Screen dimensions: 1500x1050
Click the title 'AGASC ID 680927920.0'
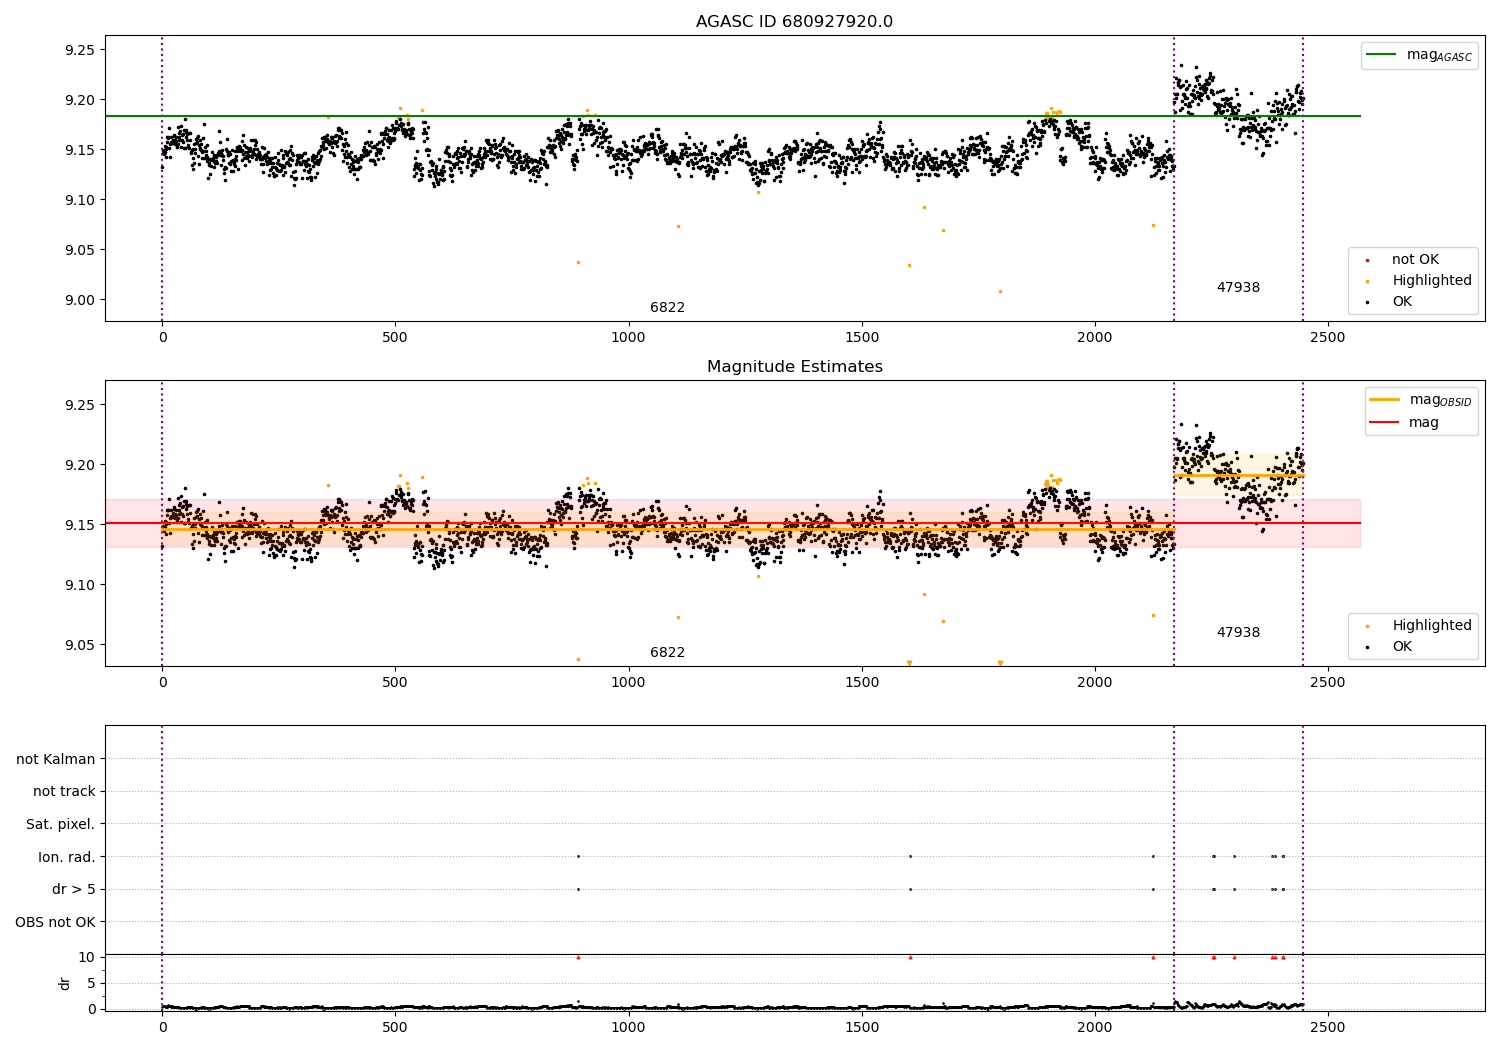pos(794,22)
